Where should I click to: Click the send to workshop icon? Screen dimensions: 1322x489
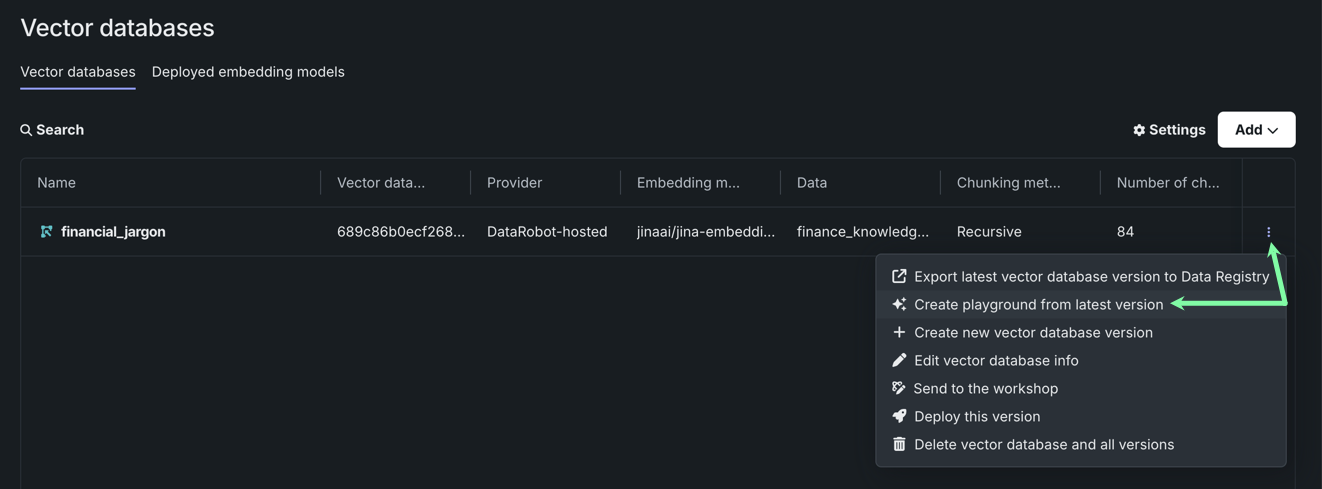[x=899, y=388]
